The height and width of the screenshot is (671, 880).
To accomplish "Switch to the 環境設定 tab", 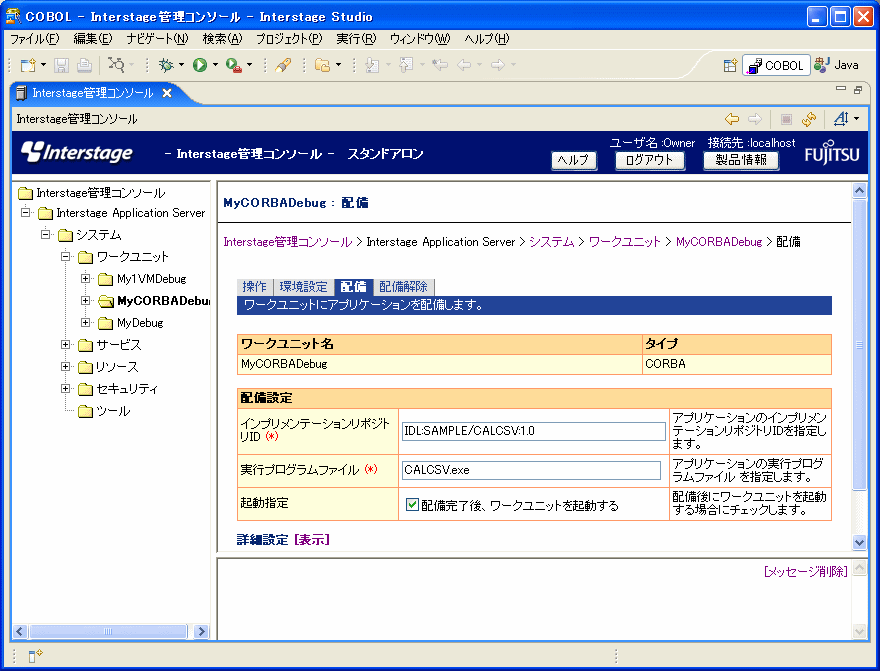I will pos(303,287).
